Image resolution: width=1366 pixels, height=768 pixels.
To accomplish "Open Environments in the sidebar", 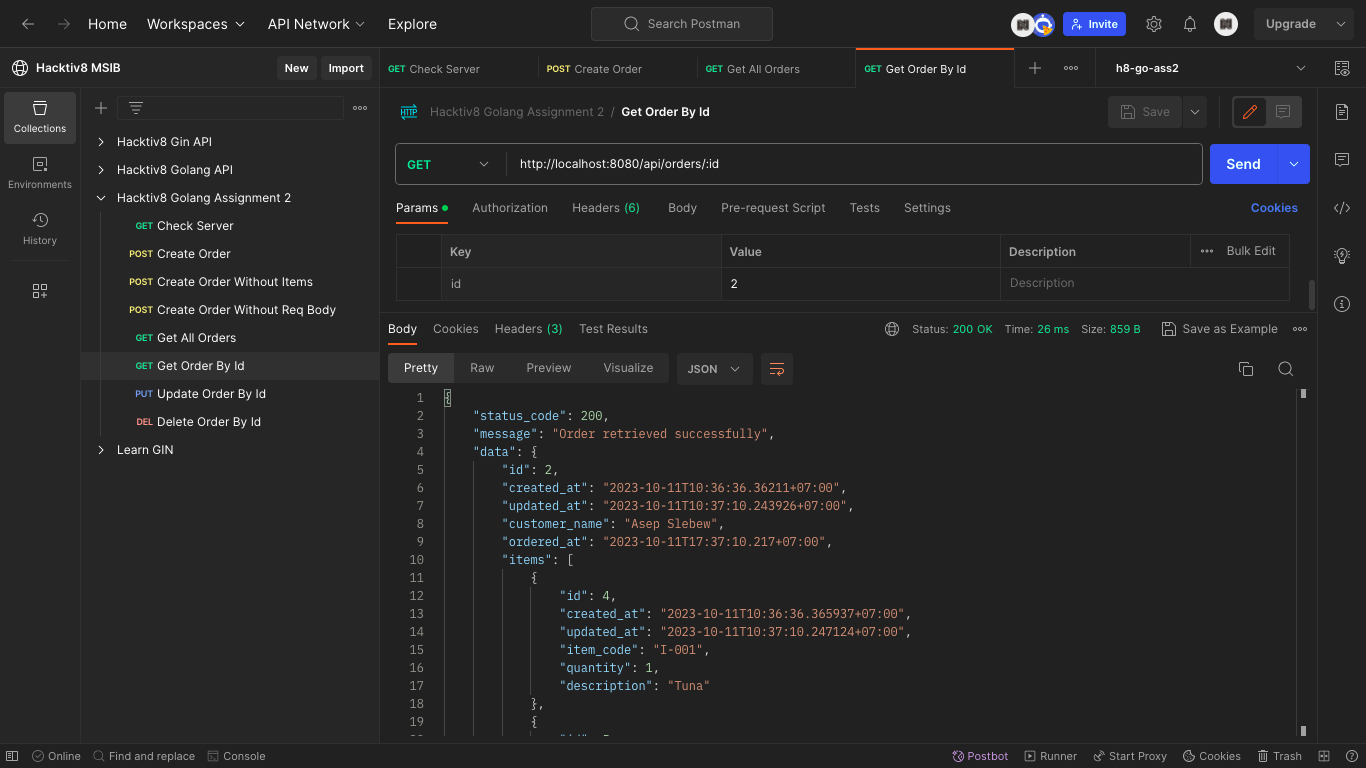I will tap(40, 173).
